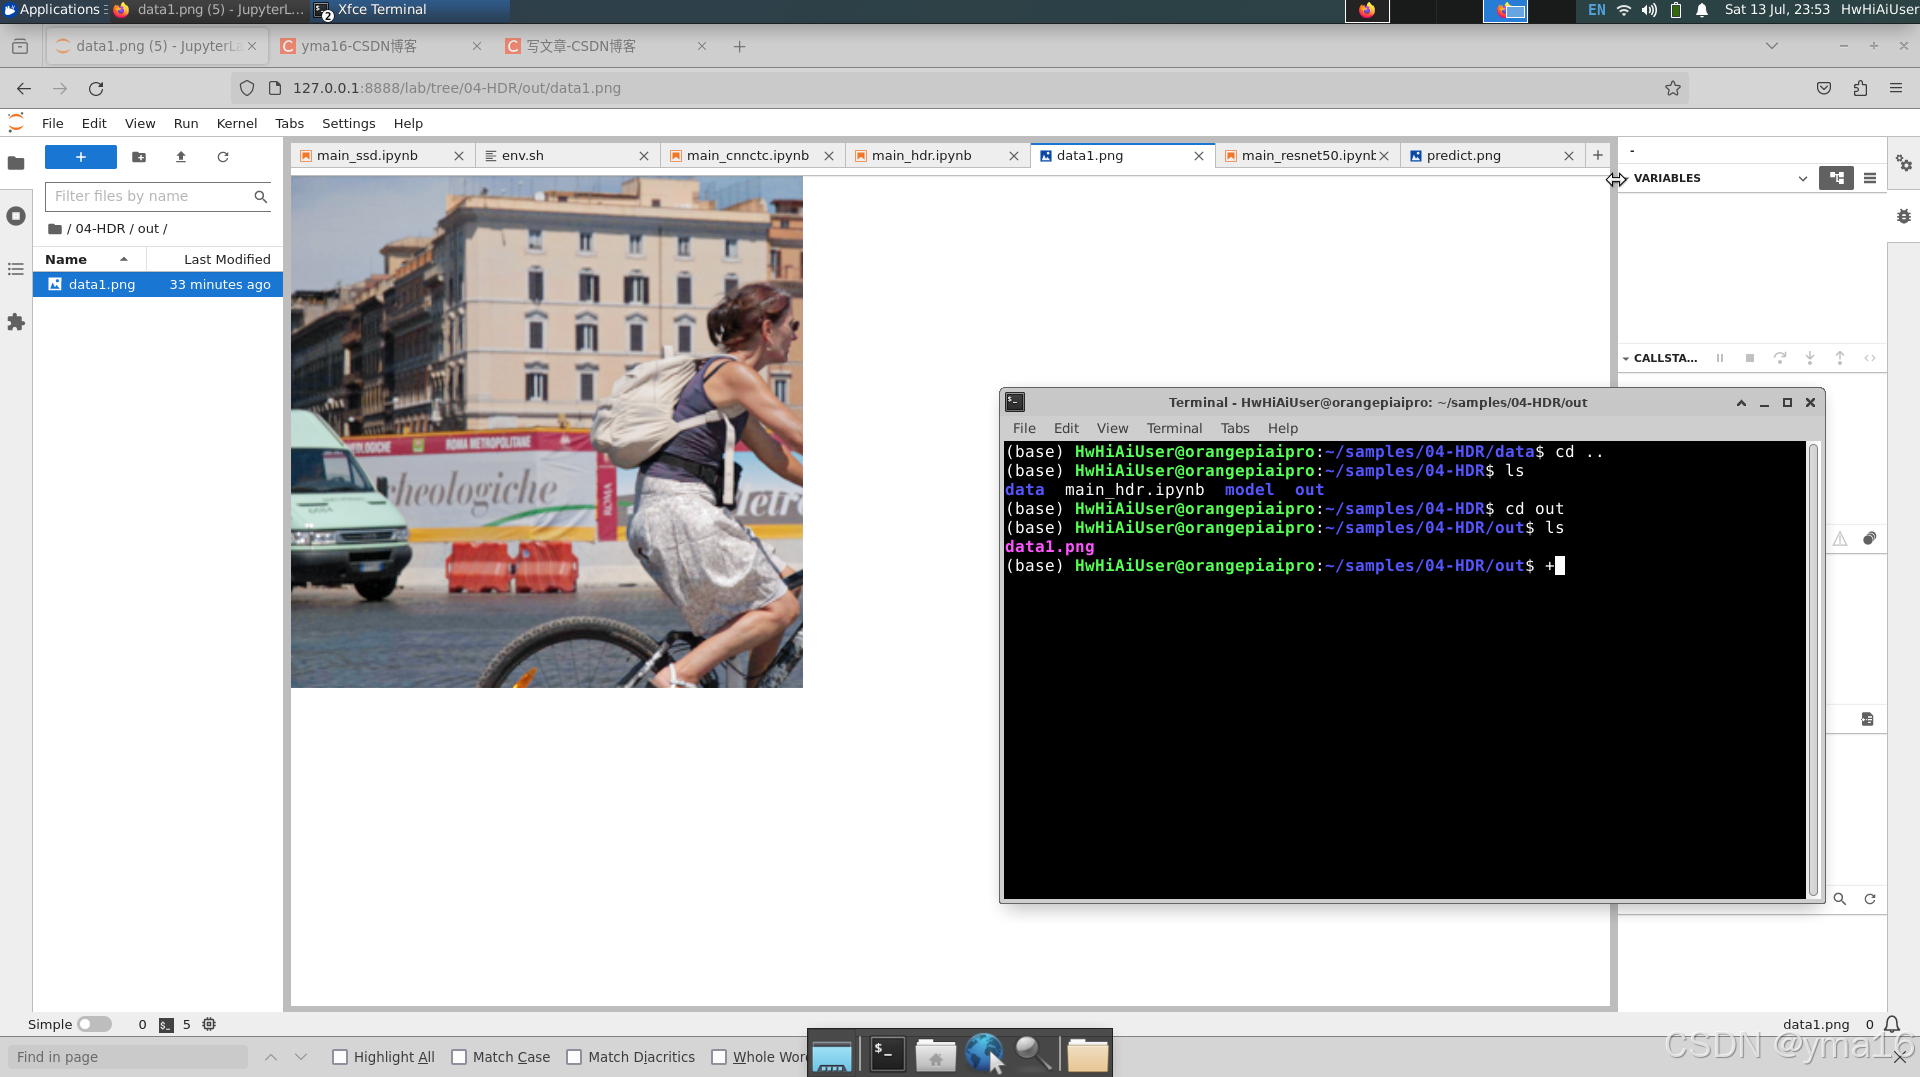Image resolution: width=1920 pixels, height=1077 pixels.
Task: Toggle Simple mode switch
Action: (95, 1025)
